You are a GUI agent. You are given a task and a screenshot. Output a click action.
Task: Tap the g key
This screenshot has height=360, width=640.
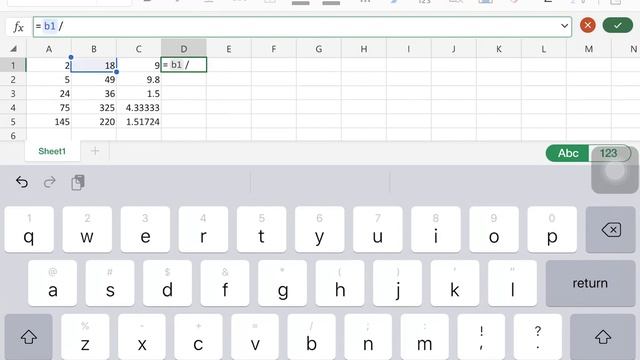[x=282, y=283]
